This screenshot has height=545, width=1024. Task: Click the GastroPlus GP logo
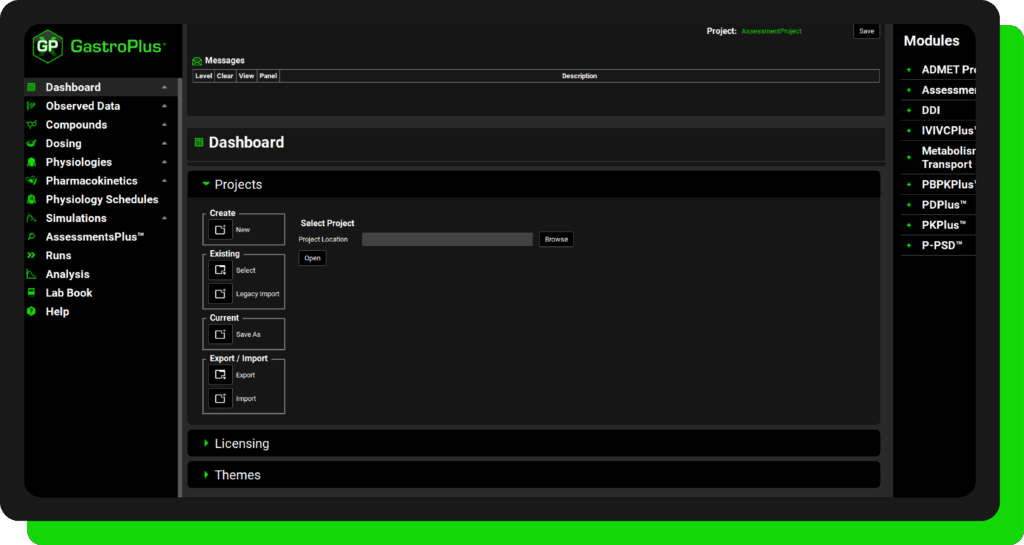click(x=47, y=46)
